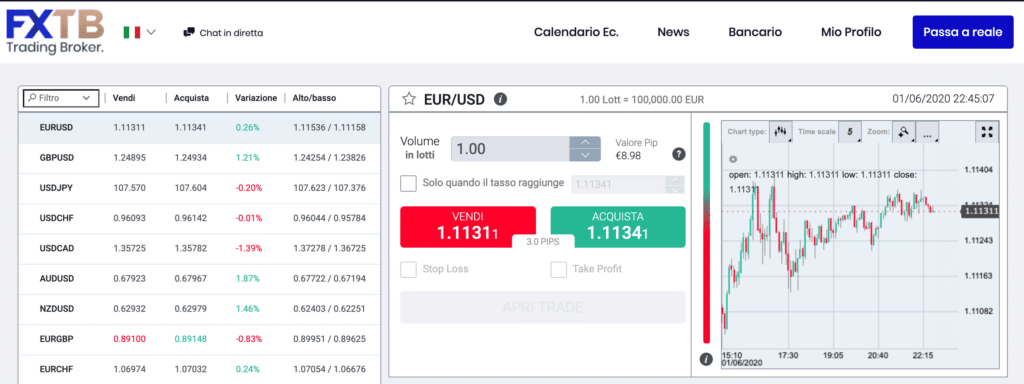Sort by the Variazione column header
Viewport: 1024px width, 384px height.
tap(256, 98)
